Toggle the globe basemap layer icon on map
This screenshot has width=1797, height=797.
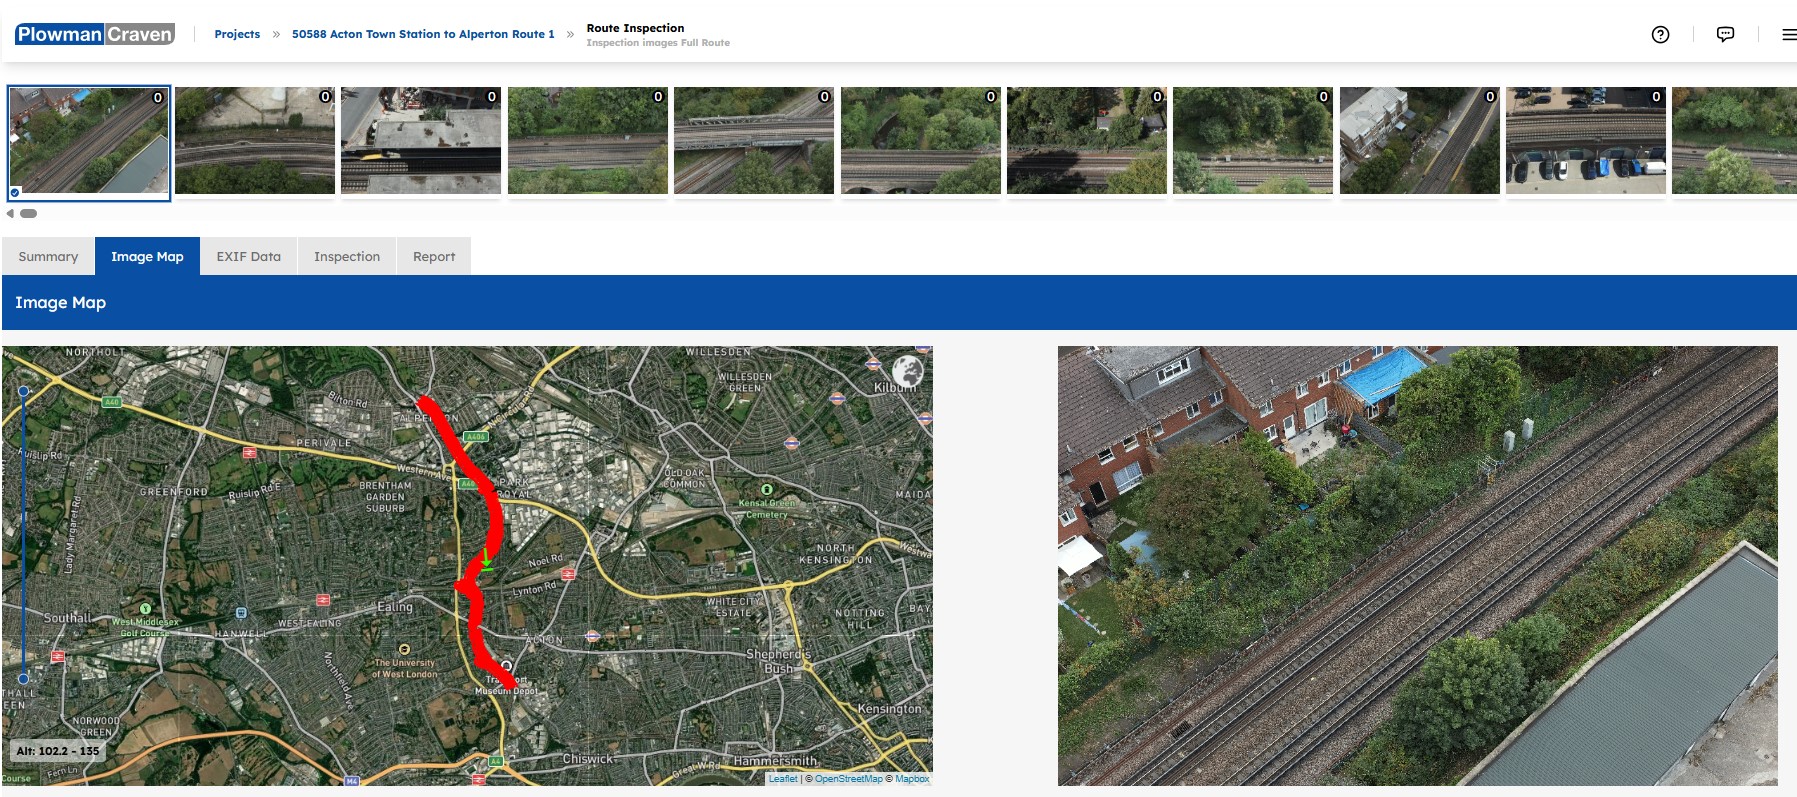click(x=907, y=370)
